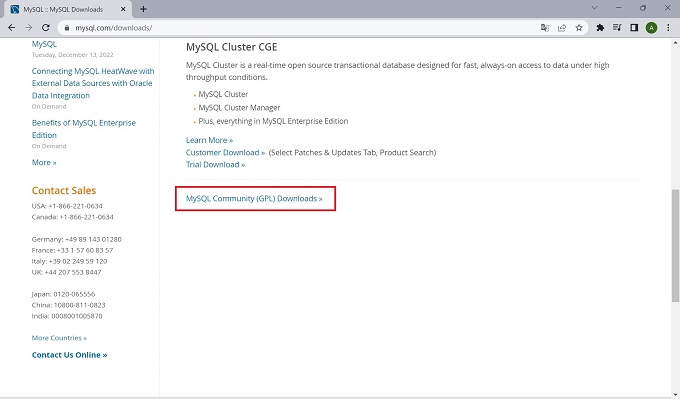Open Learn More link for Cluster CGE
The image size is (680, 399).
[209, 140]
